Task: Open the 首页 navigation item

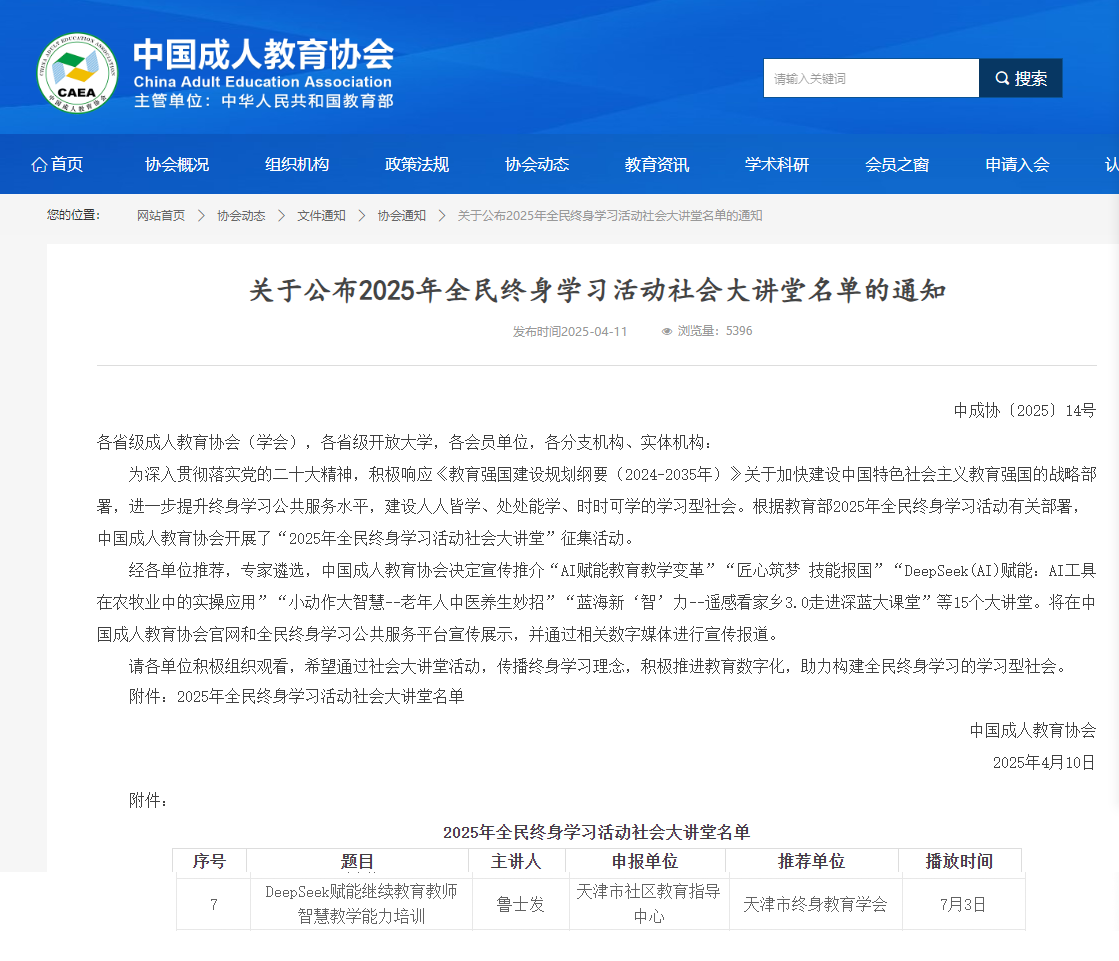Action: click(57, 165)
